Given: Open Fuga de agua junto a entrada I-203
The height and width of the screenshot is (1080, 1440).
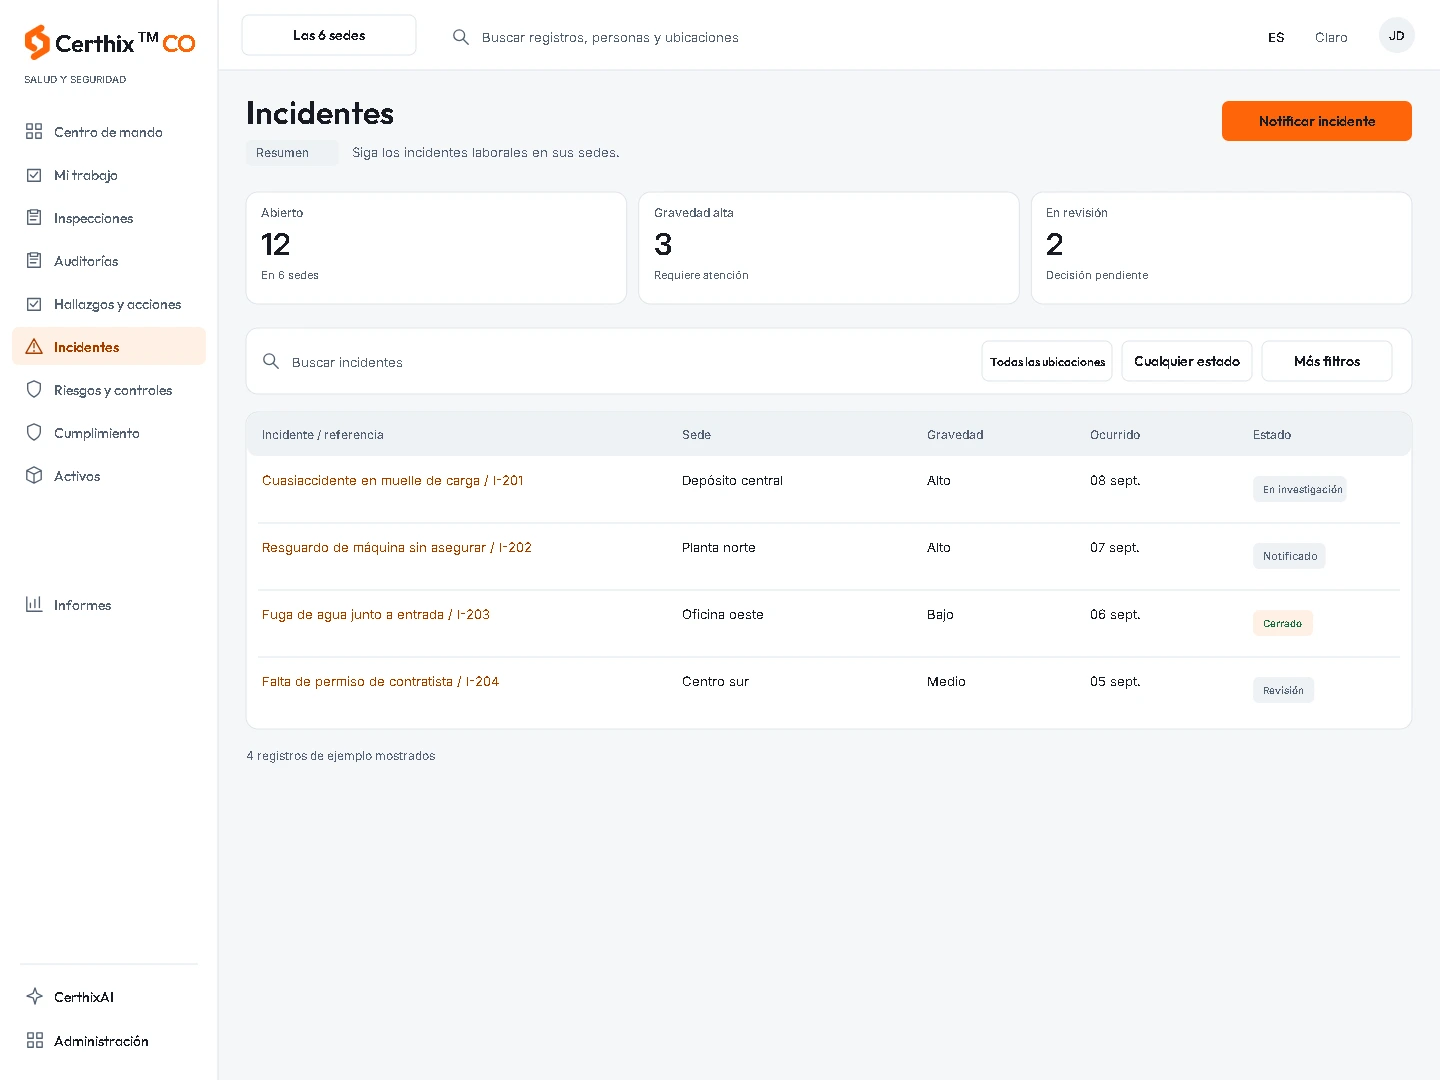Looking at the screenshot, I should click(375, 615).
